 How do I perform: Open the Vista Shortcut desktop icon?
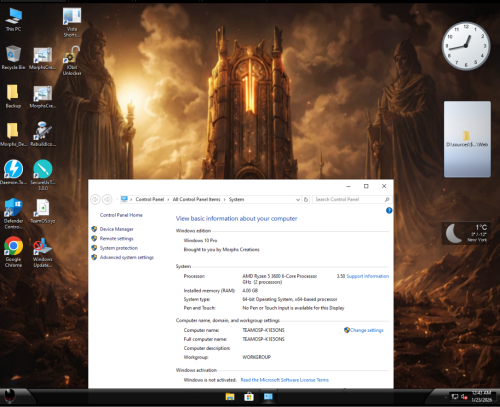coord(72,22)
